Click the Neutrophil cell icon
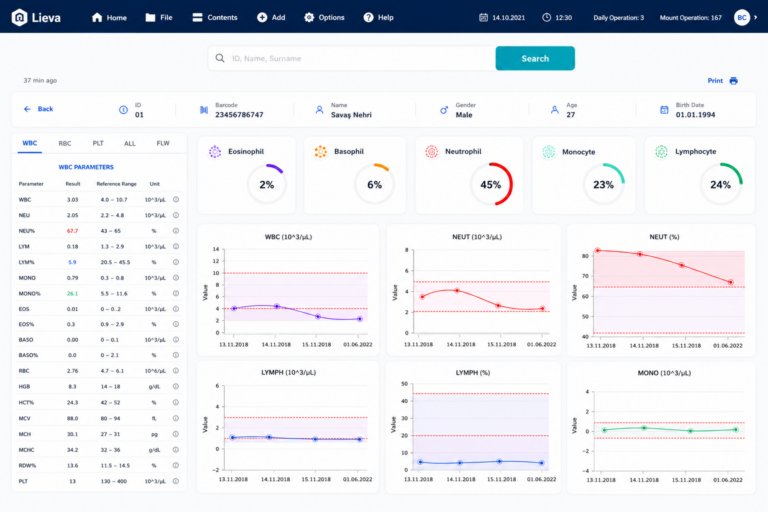768x512 pixels. click(432, 152)
